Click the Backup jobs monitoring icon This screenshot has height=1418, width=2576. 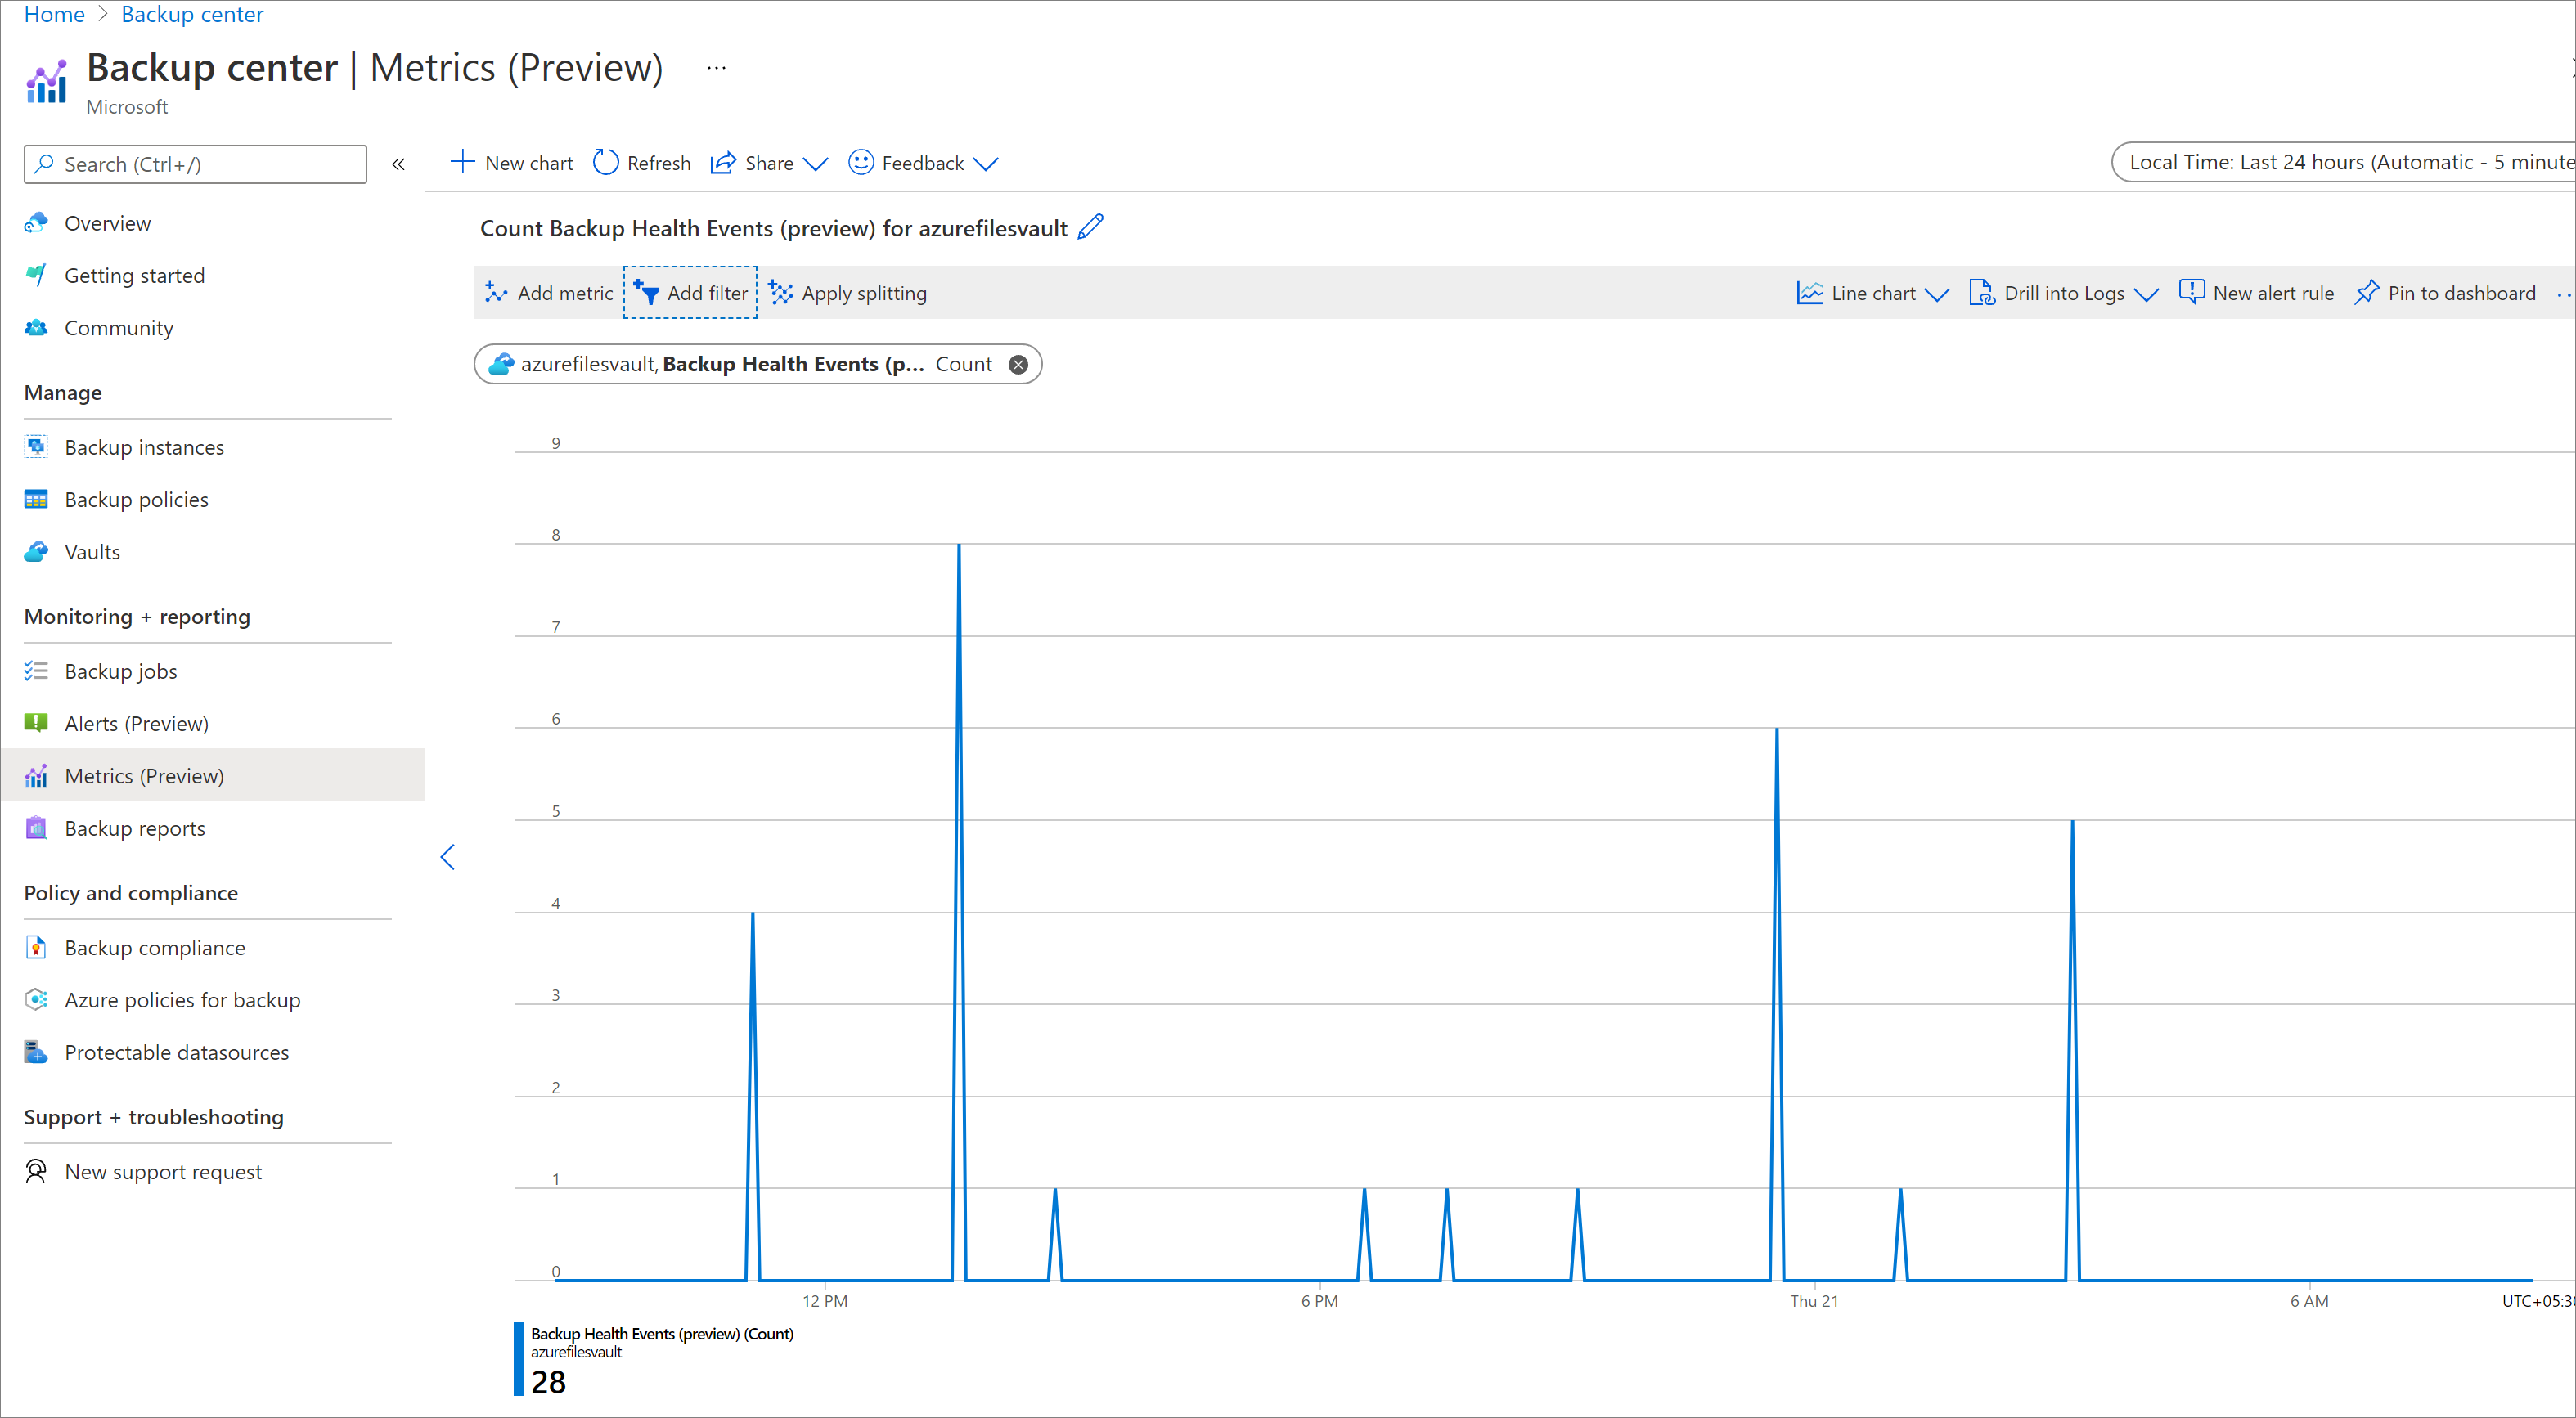point(31,671)
